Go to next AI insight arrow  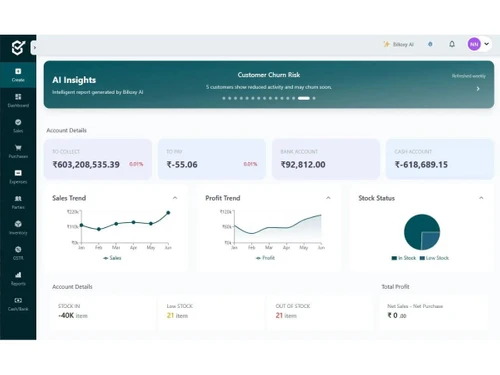478,89
